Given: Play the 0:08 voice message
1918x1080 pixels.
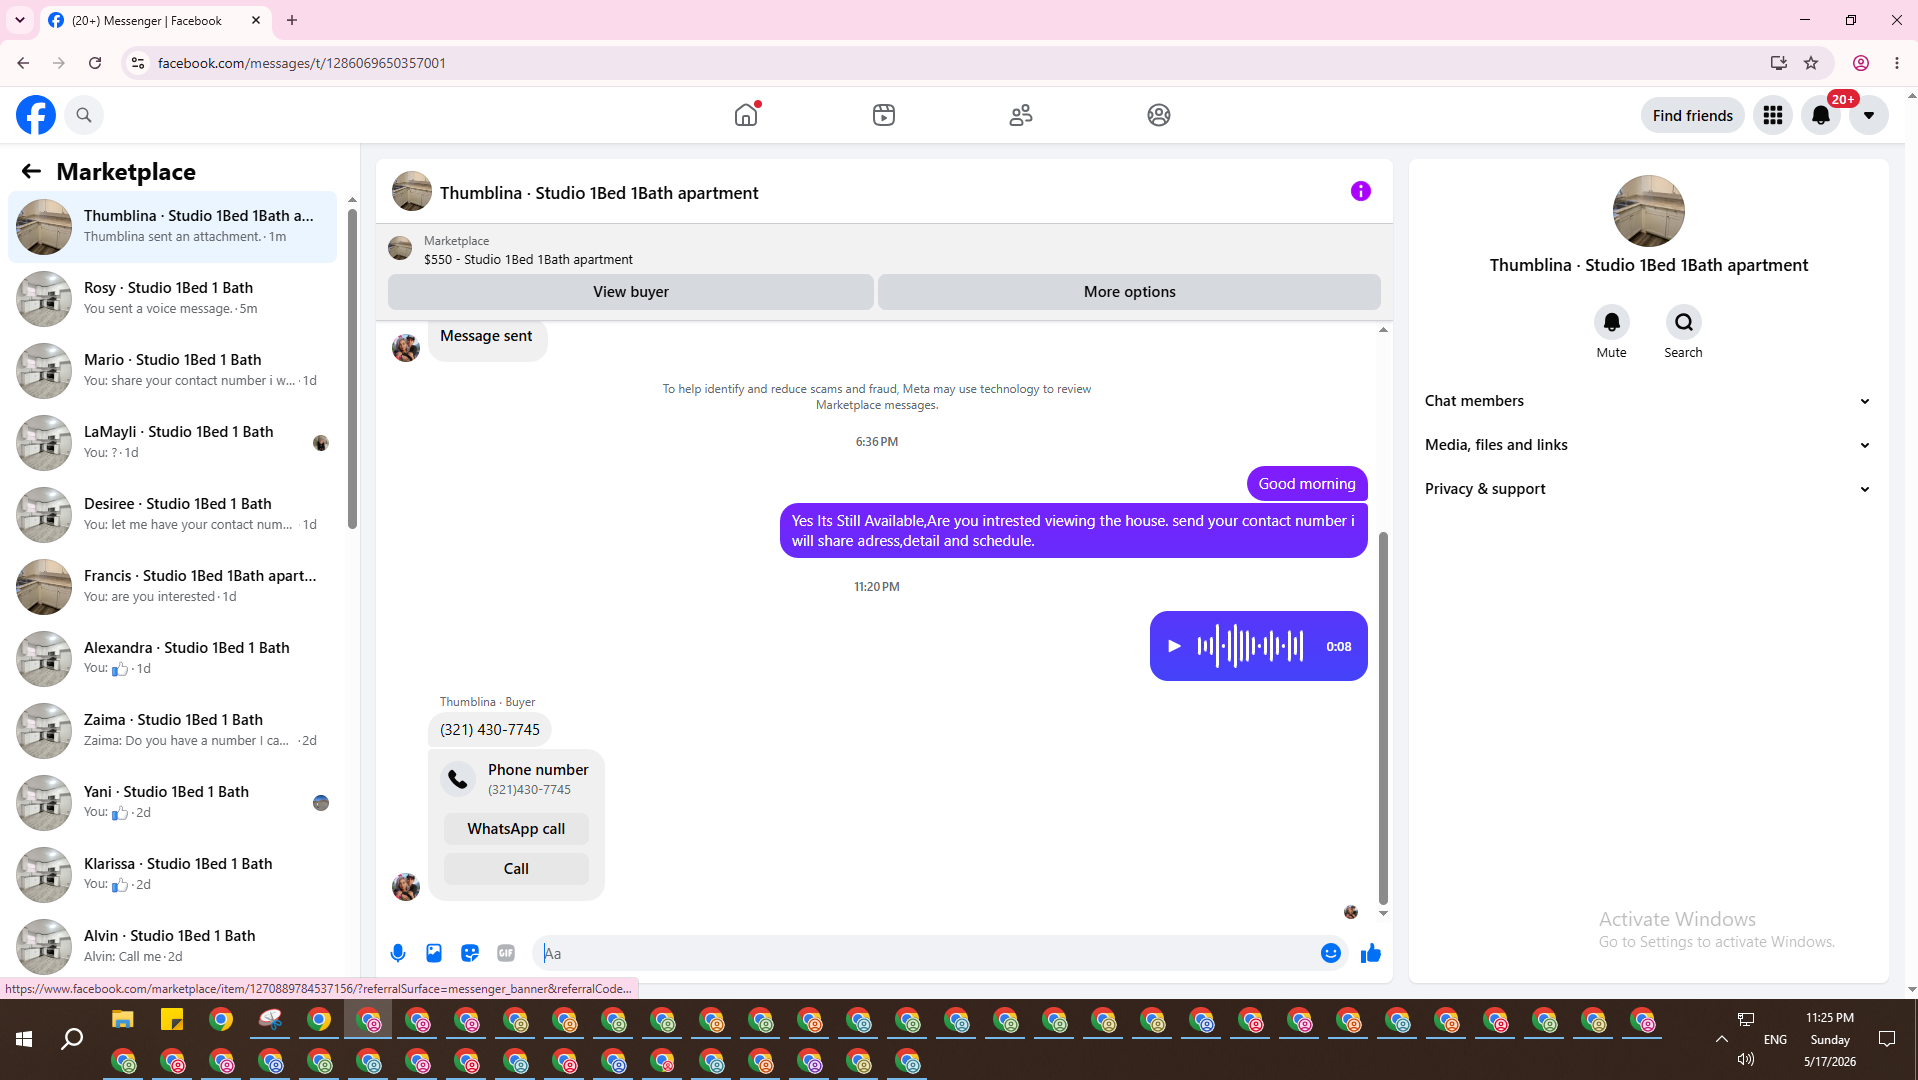Looking at the screenshot, I should pos(1175,646).
